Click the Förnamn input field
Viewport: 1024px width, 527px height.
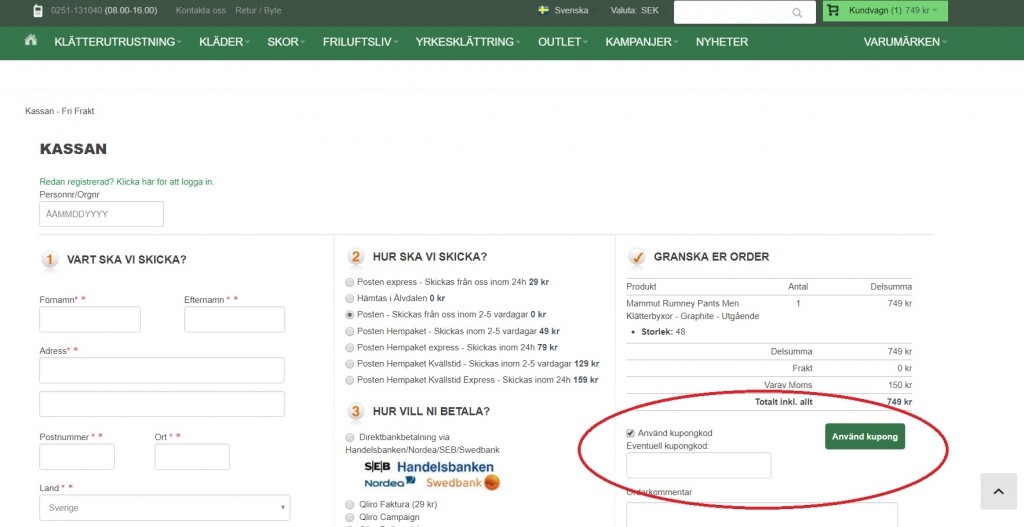(x=90, y=319)
